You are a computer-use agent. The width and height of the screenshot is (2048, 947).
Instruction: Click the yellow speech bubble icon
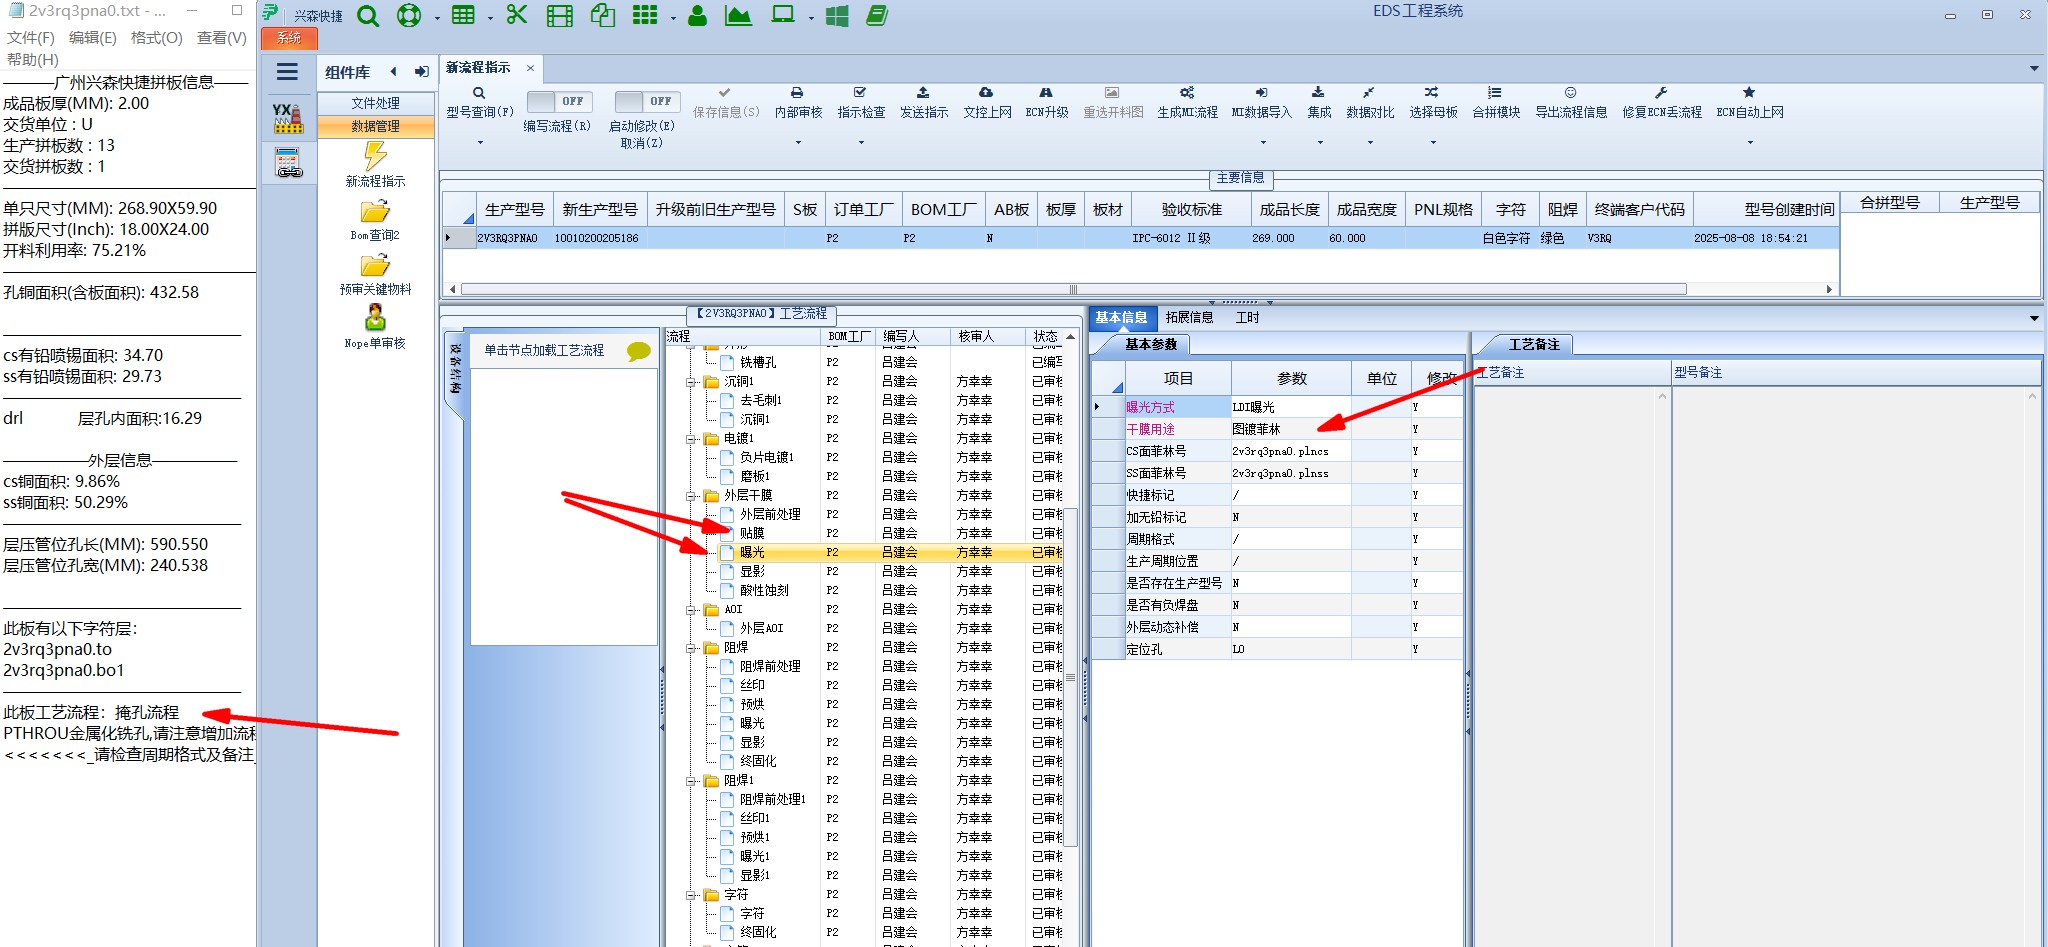pyautogui.click(x=638, y=351)
